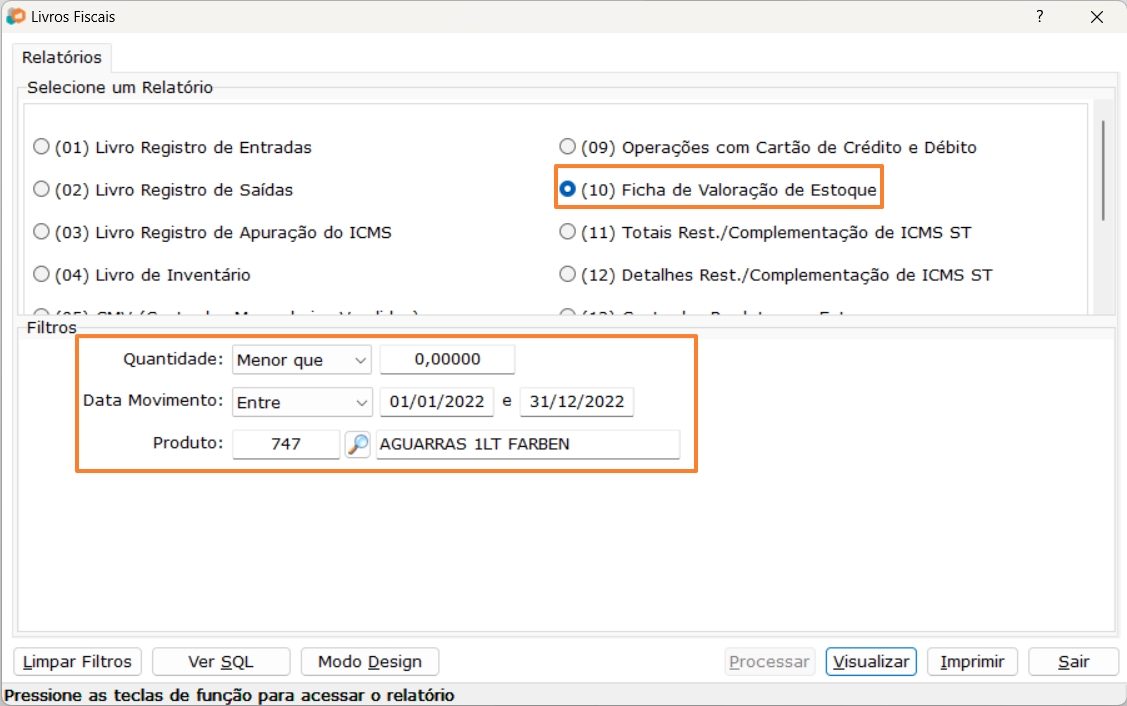Screen dimensions: 1127x706
Task: Switch to the Relatórios tab
Action: coord(62,58)
